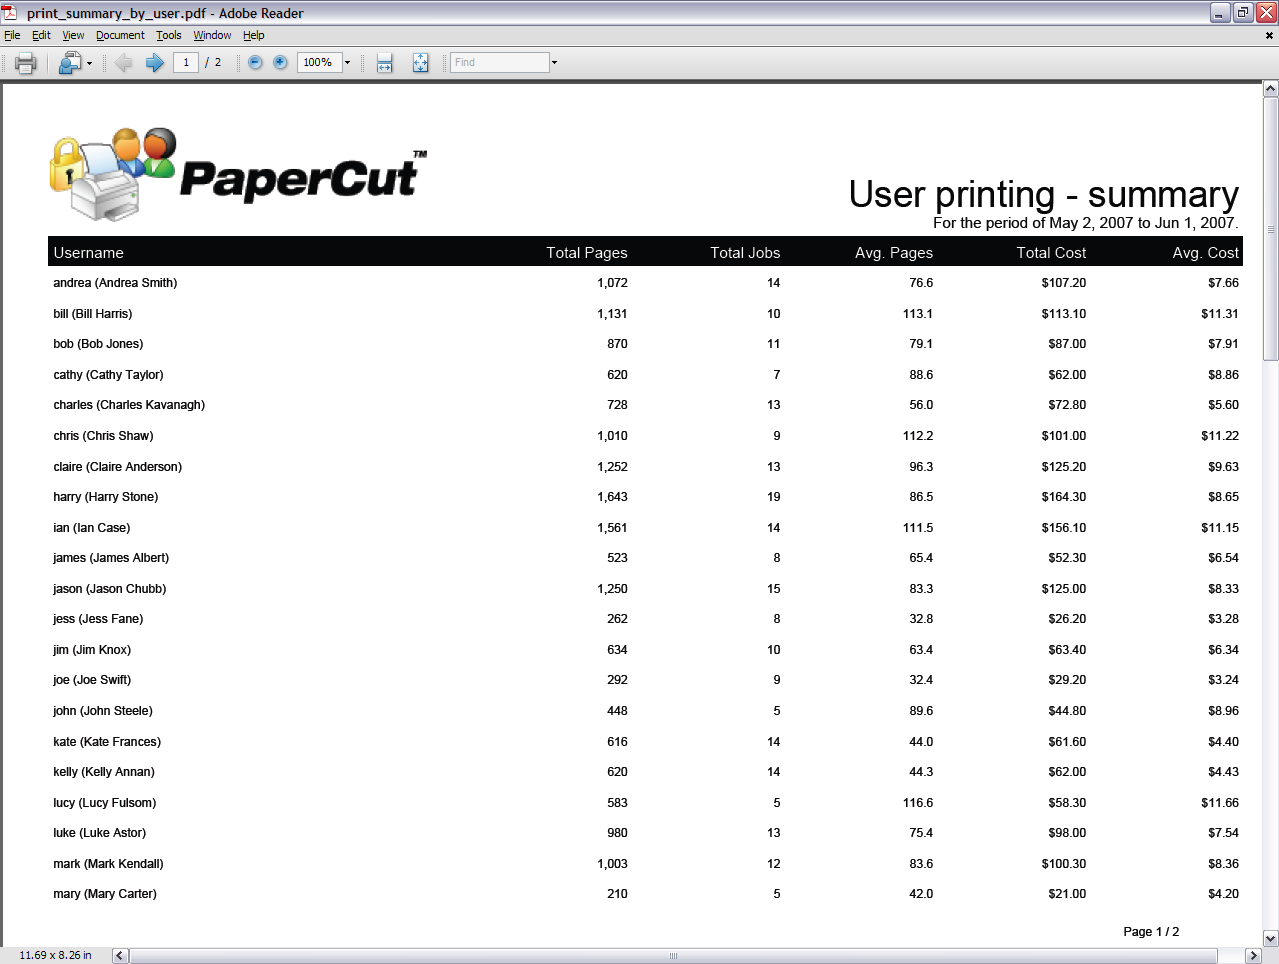
Task: Open the File menu
Action: coord(12,35)
